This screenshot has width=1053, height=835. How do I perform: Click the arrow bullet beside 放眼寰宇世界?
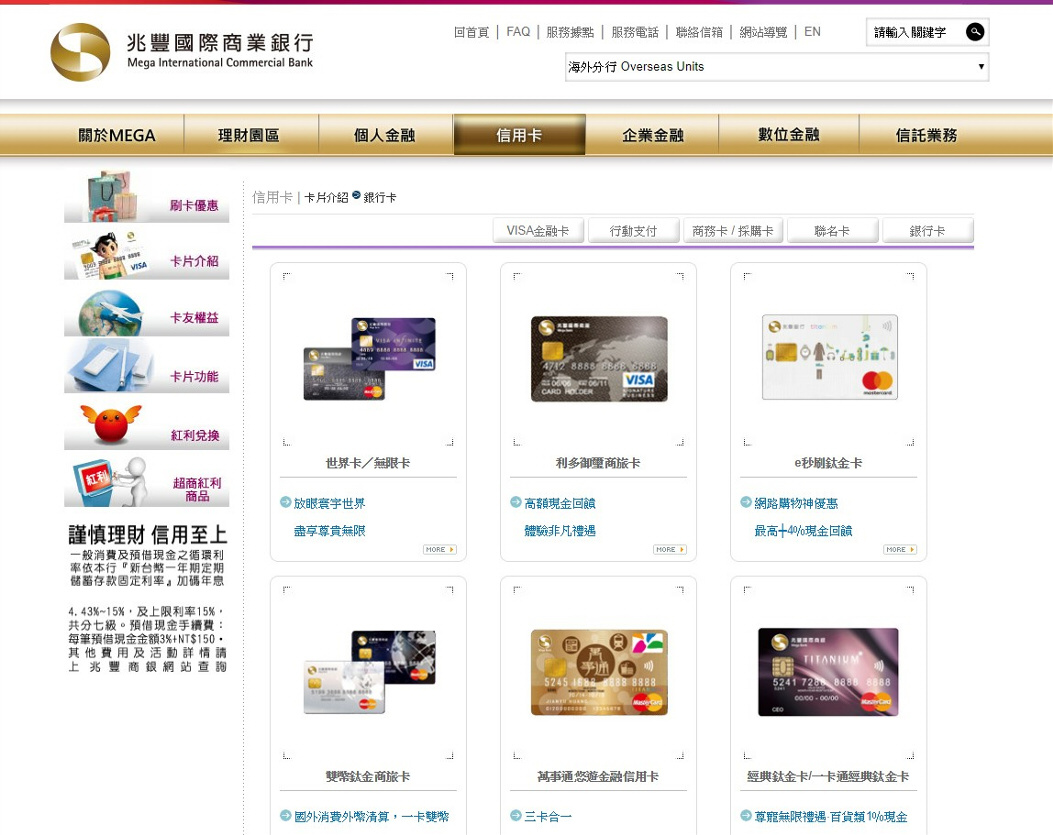click(285, 502)
